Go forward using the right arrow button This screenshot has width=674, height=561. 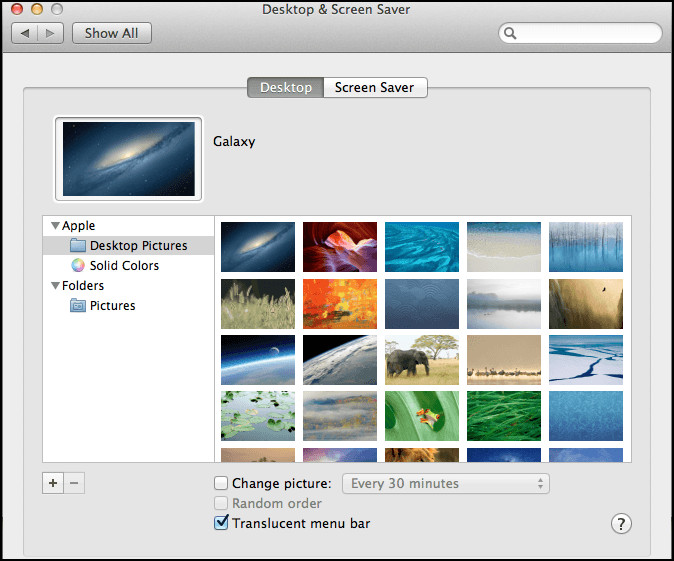coord(50,33)
